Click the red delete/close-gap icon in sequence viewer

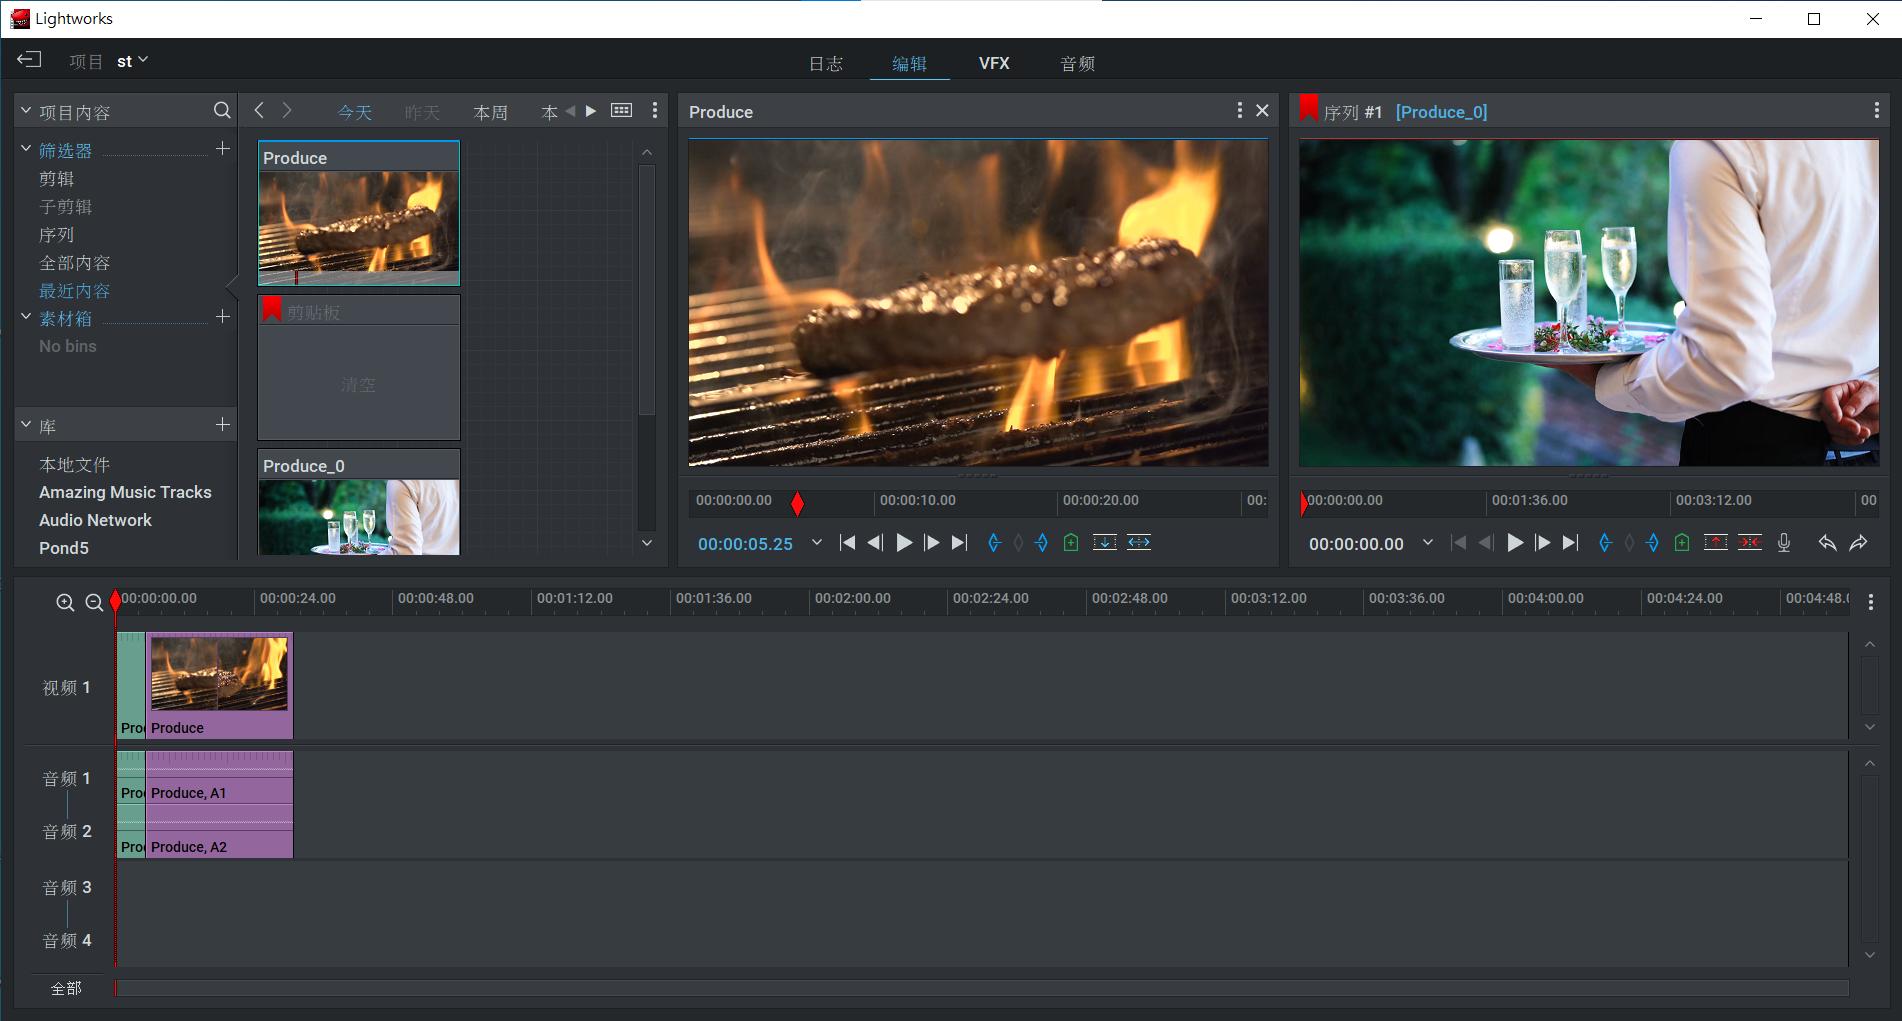point(1749,543)
